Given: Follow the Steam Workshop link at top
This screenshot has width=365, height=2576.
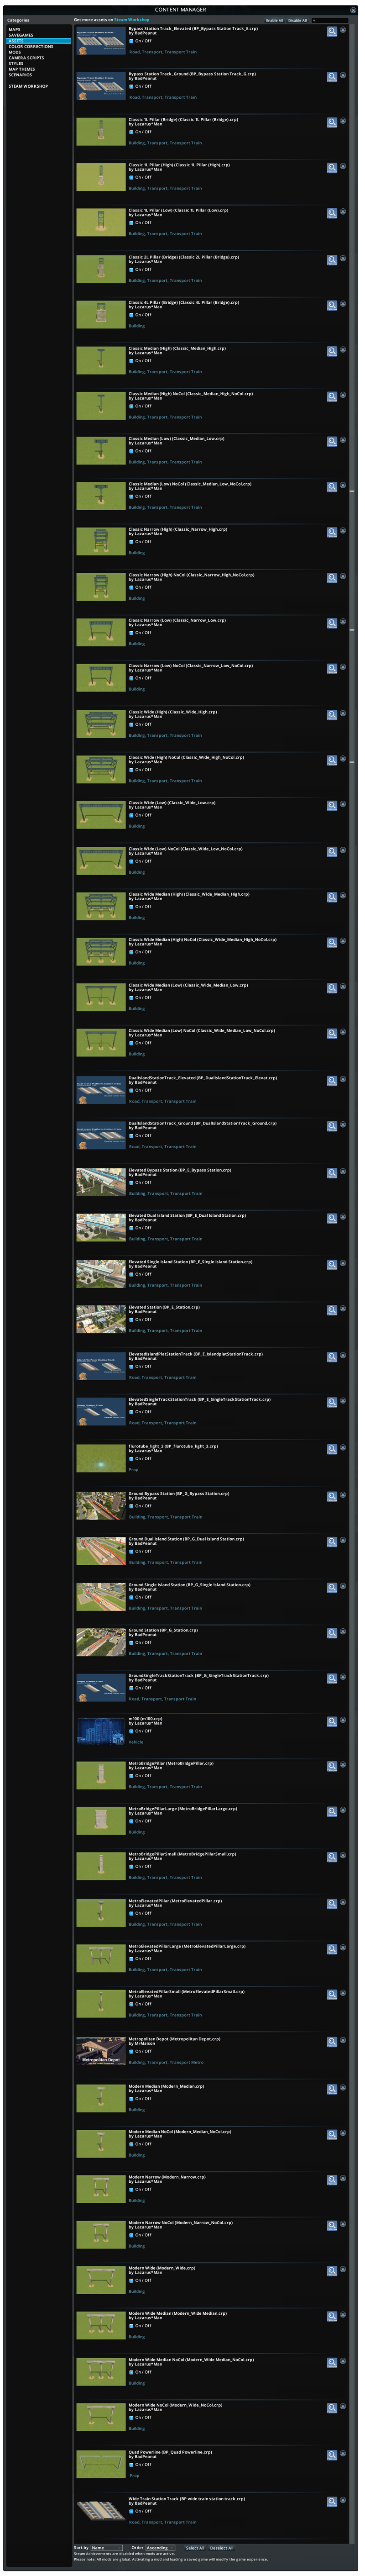Looking at the screenshot, I should point(132,20).
